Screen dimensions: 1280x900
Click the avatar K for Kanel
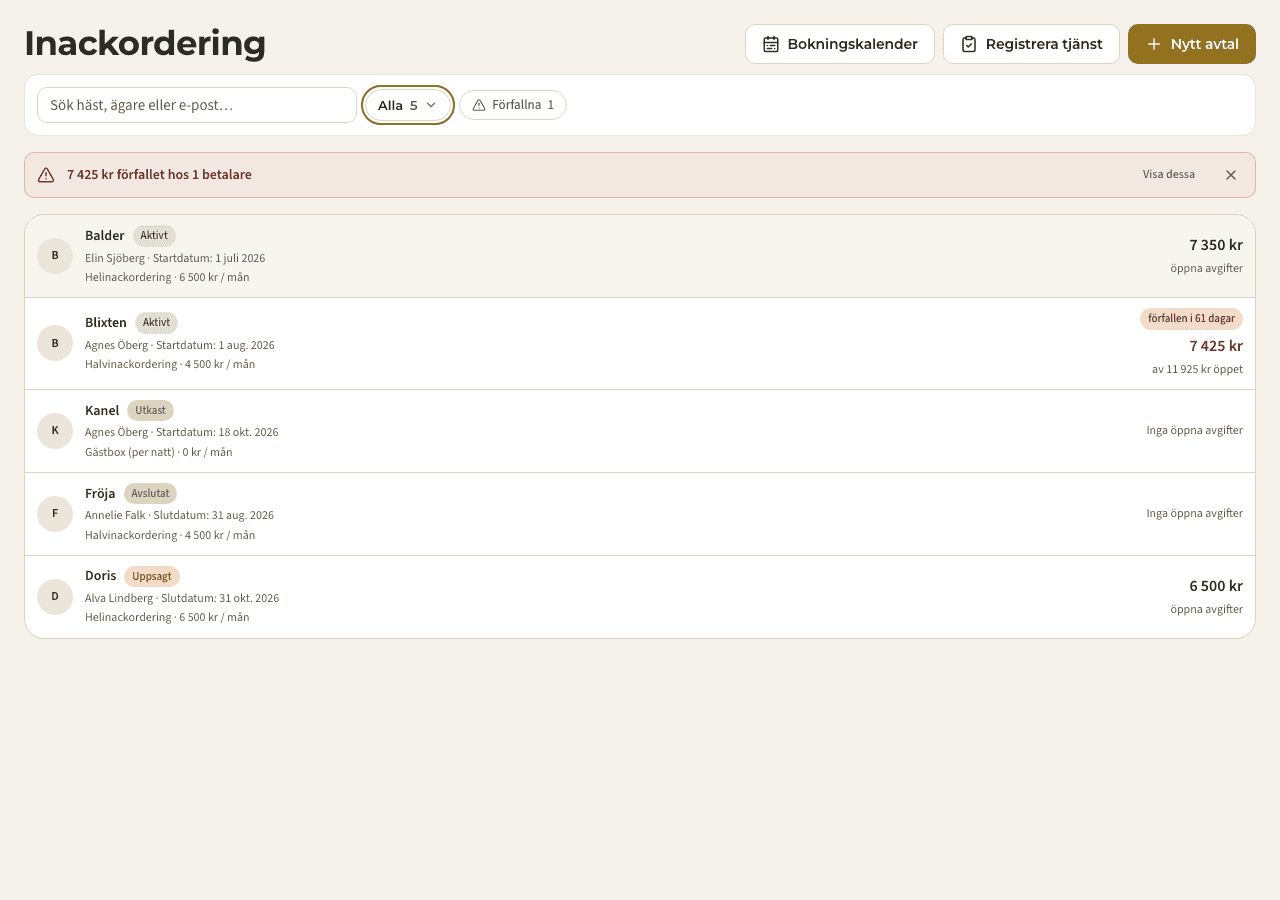[x=55, y=431]
